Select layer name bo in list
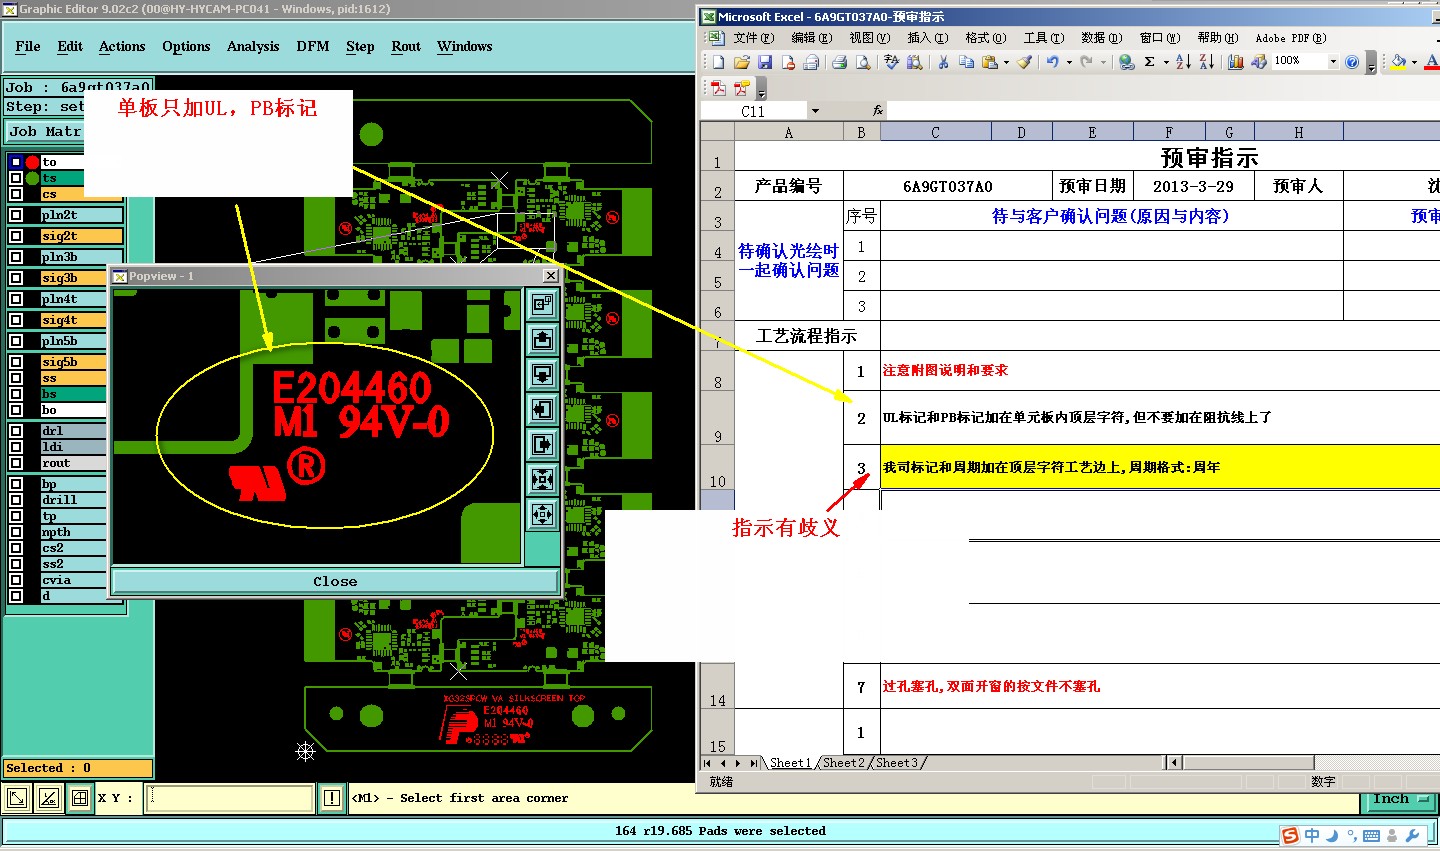Viewport: 1440px width, 851px height. (73, 410)
